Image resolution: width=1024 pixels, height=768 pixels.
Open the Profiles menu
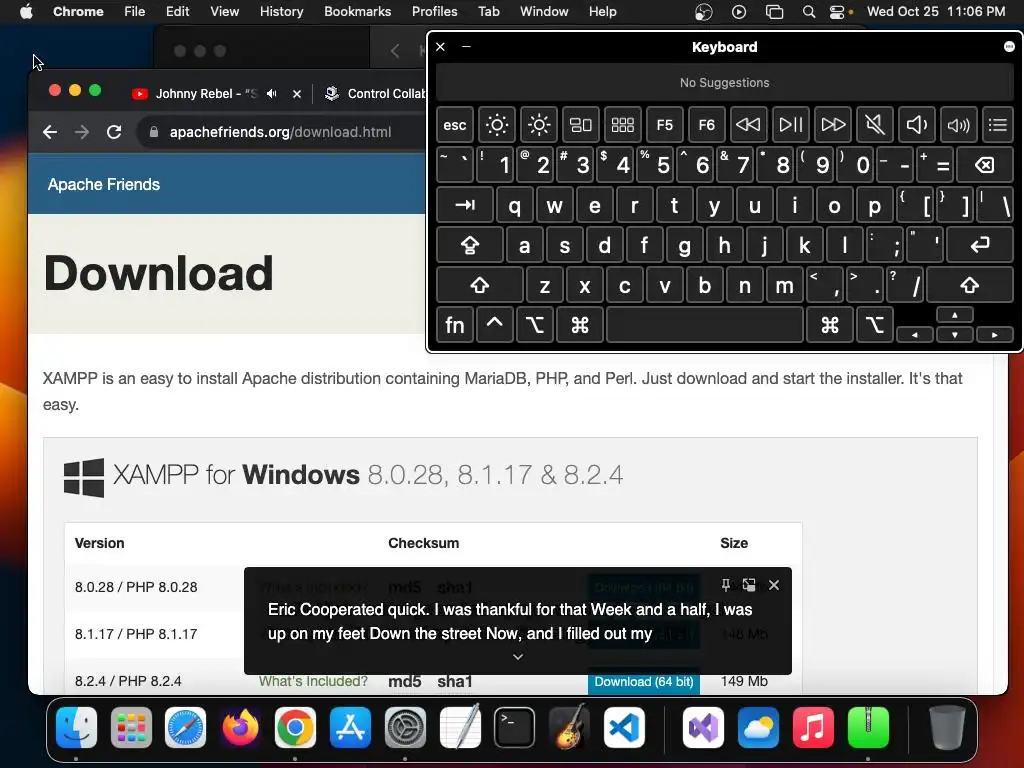coord(434,11)
